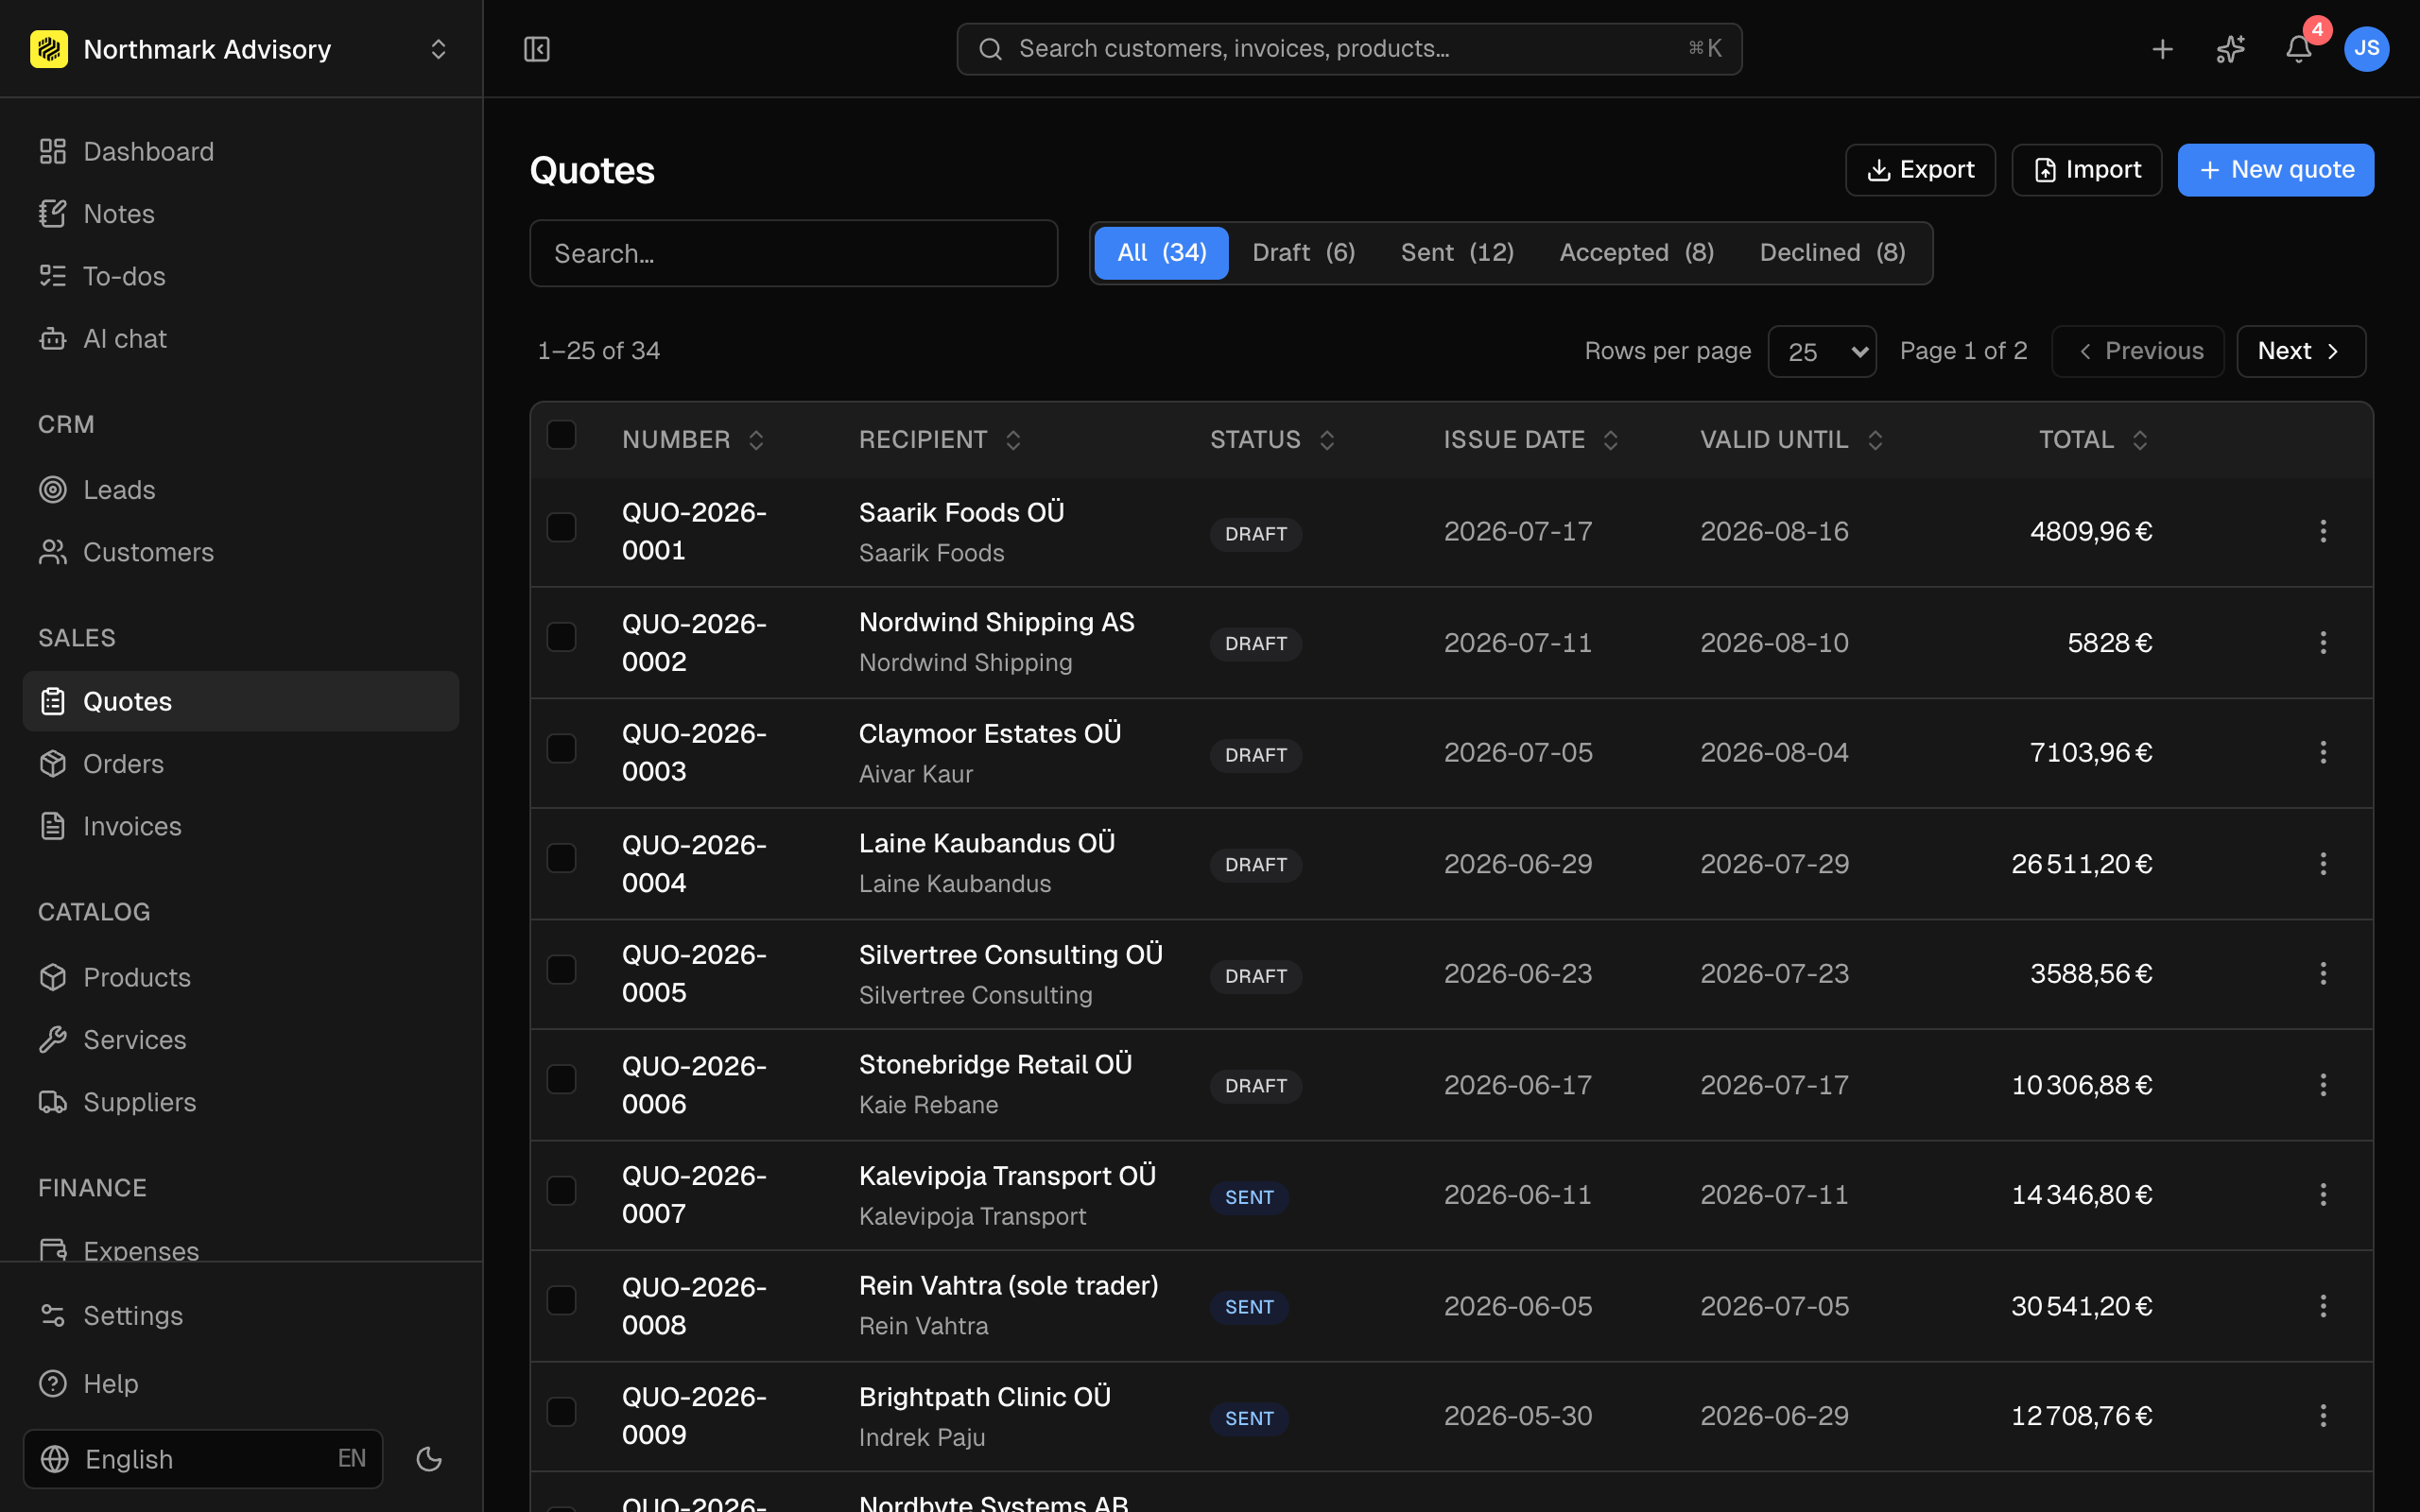Open row actions menu for QUO-2026-0004
2420x1512 pixels.
tap(2323, 863)
